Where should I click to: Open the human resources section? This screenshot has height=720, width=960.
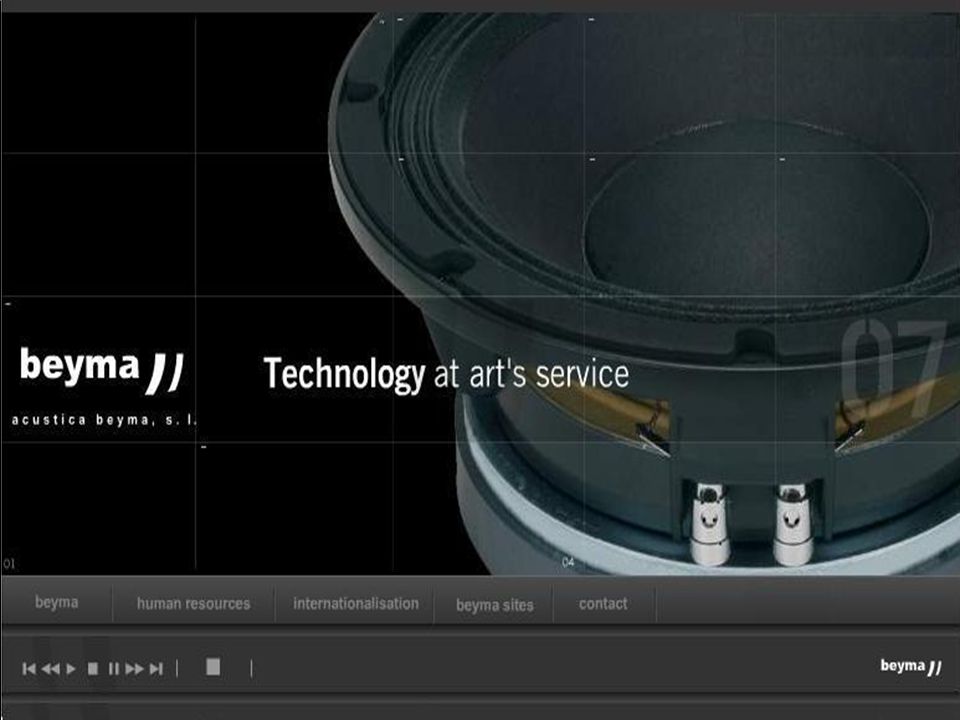(x=193, y=604)
